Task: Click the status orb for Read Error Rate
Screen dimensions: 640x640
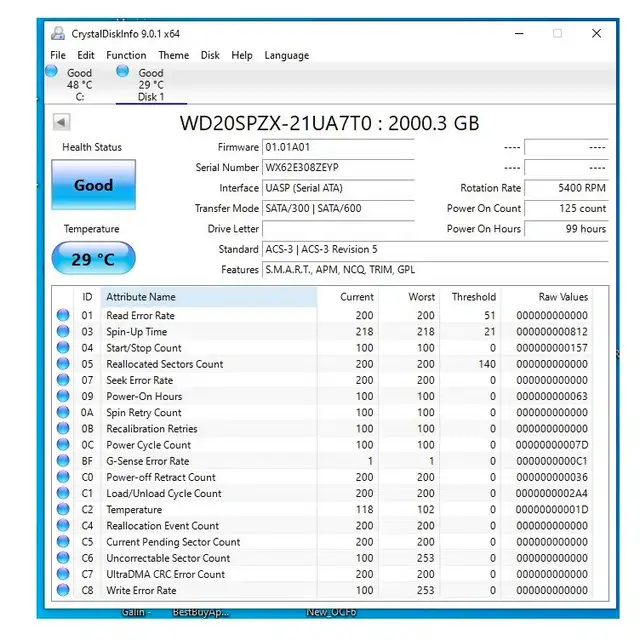Action: point(63,315)
